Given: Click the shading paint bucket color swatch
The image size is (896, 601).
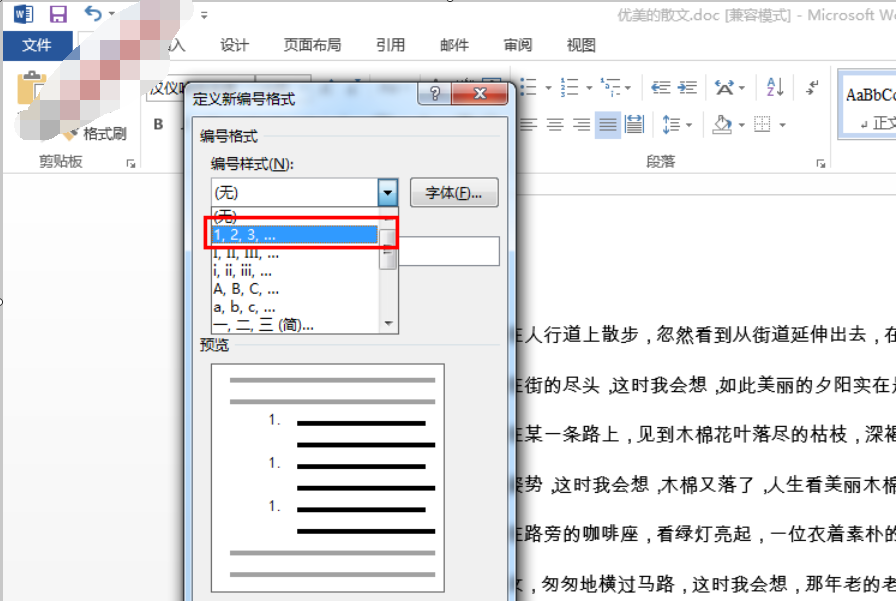Looking at the screenshot, I should (x=724, y=124).
